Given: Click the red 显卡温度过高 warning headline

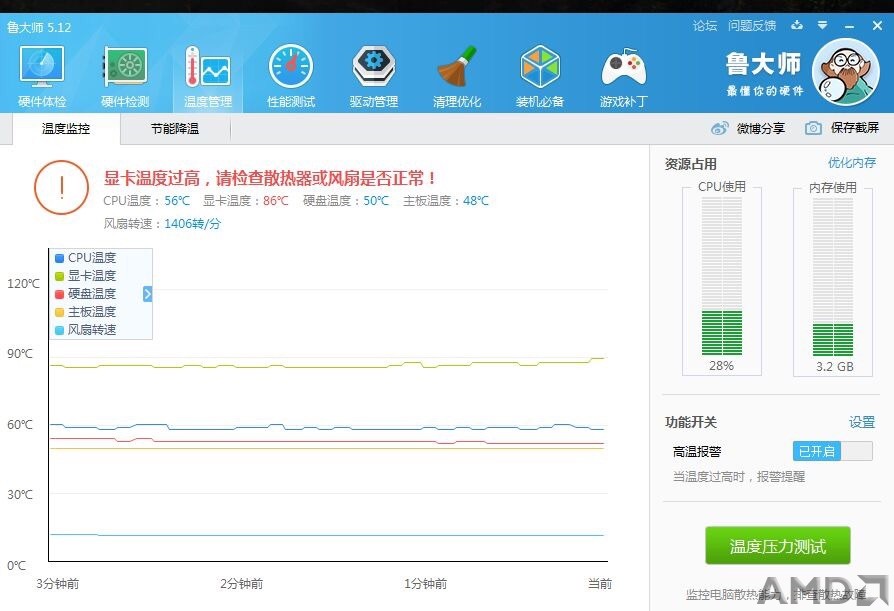Looking at the screenshot, I should pos(270,178).
